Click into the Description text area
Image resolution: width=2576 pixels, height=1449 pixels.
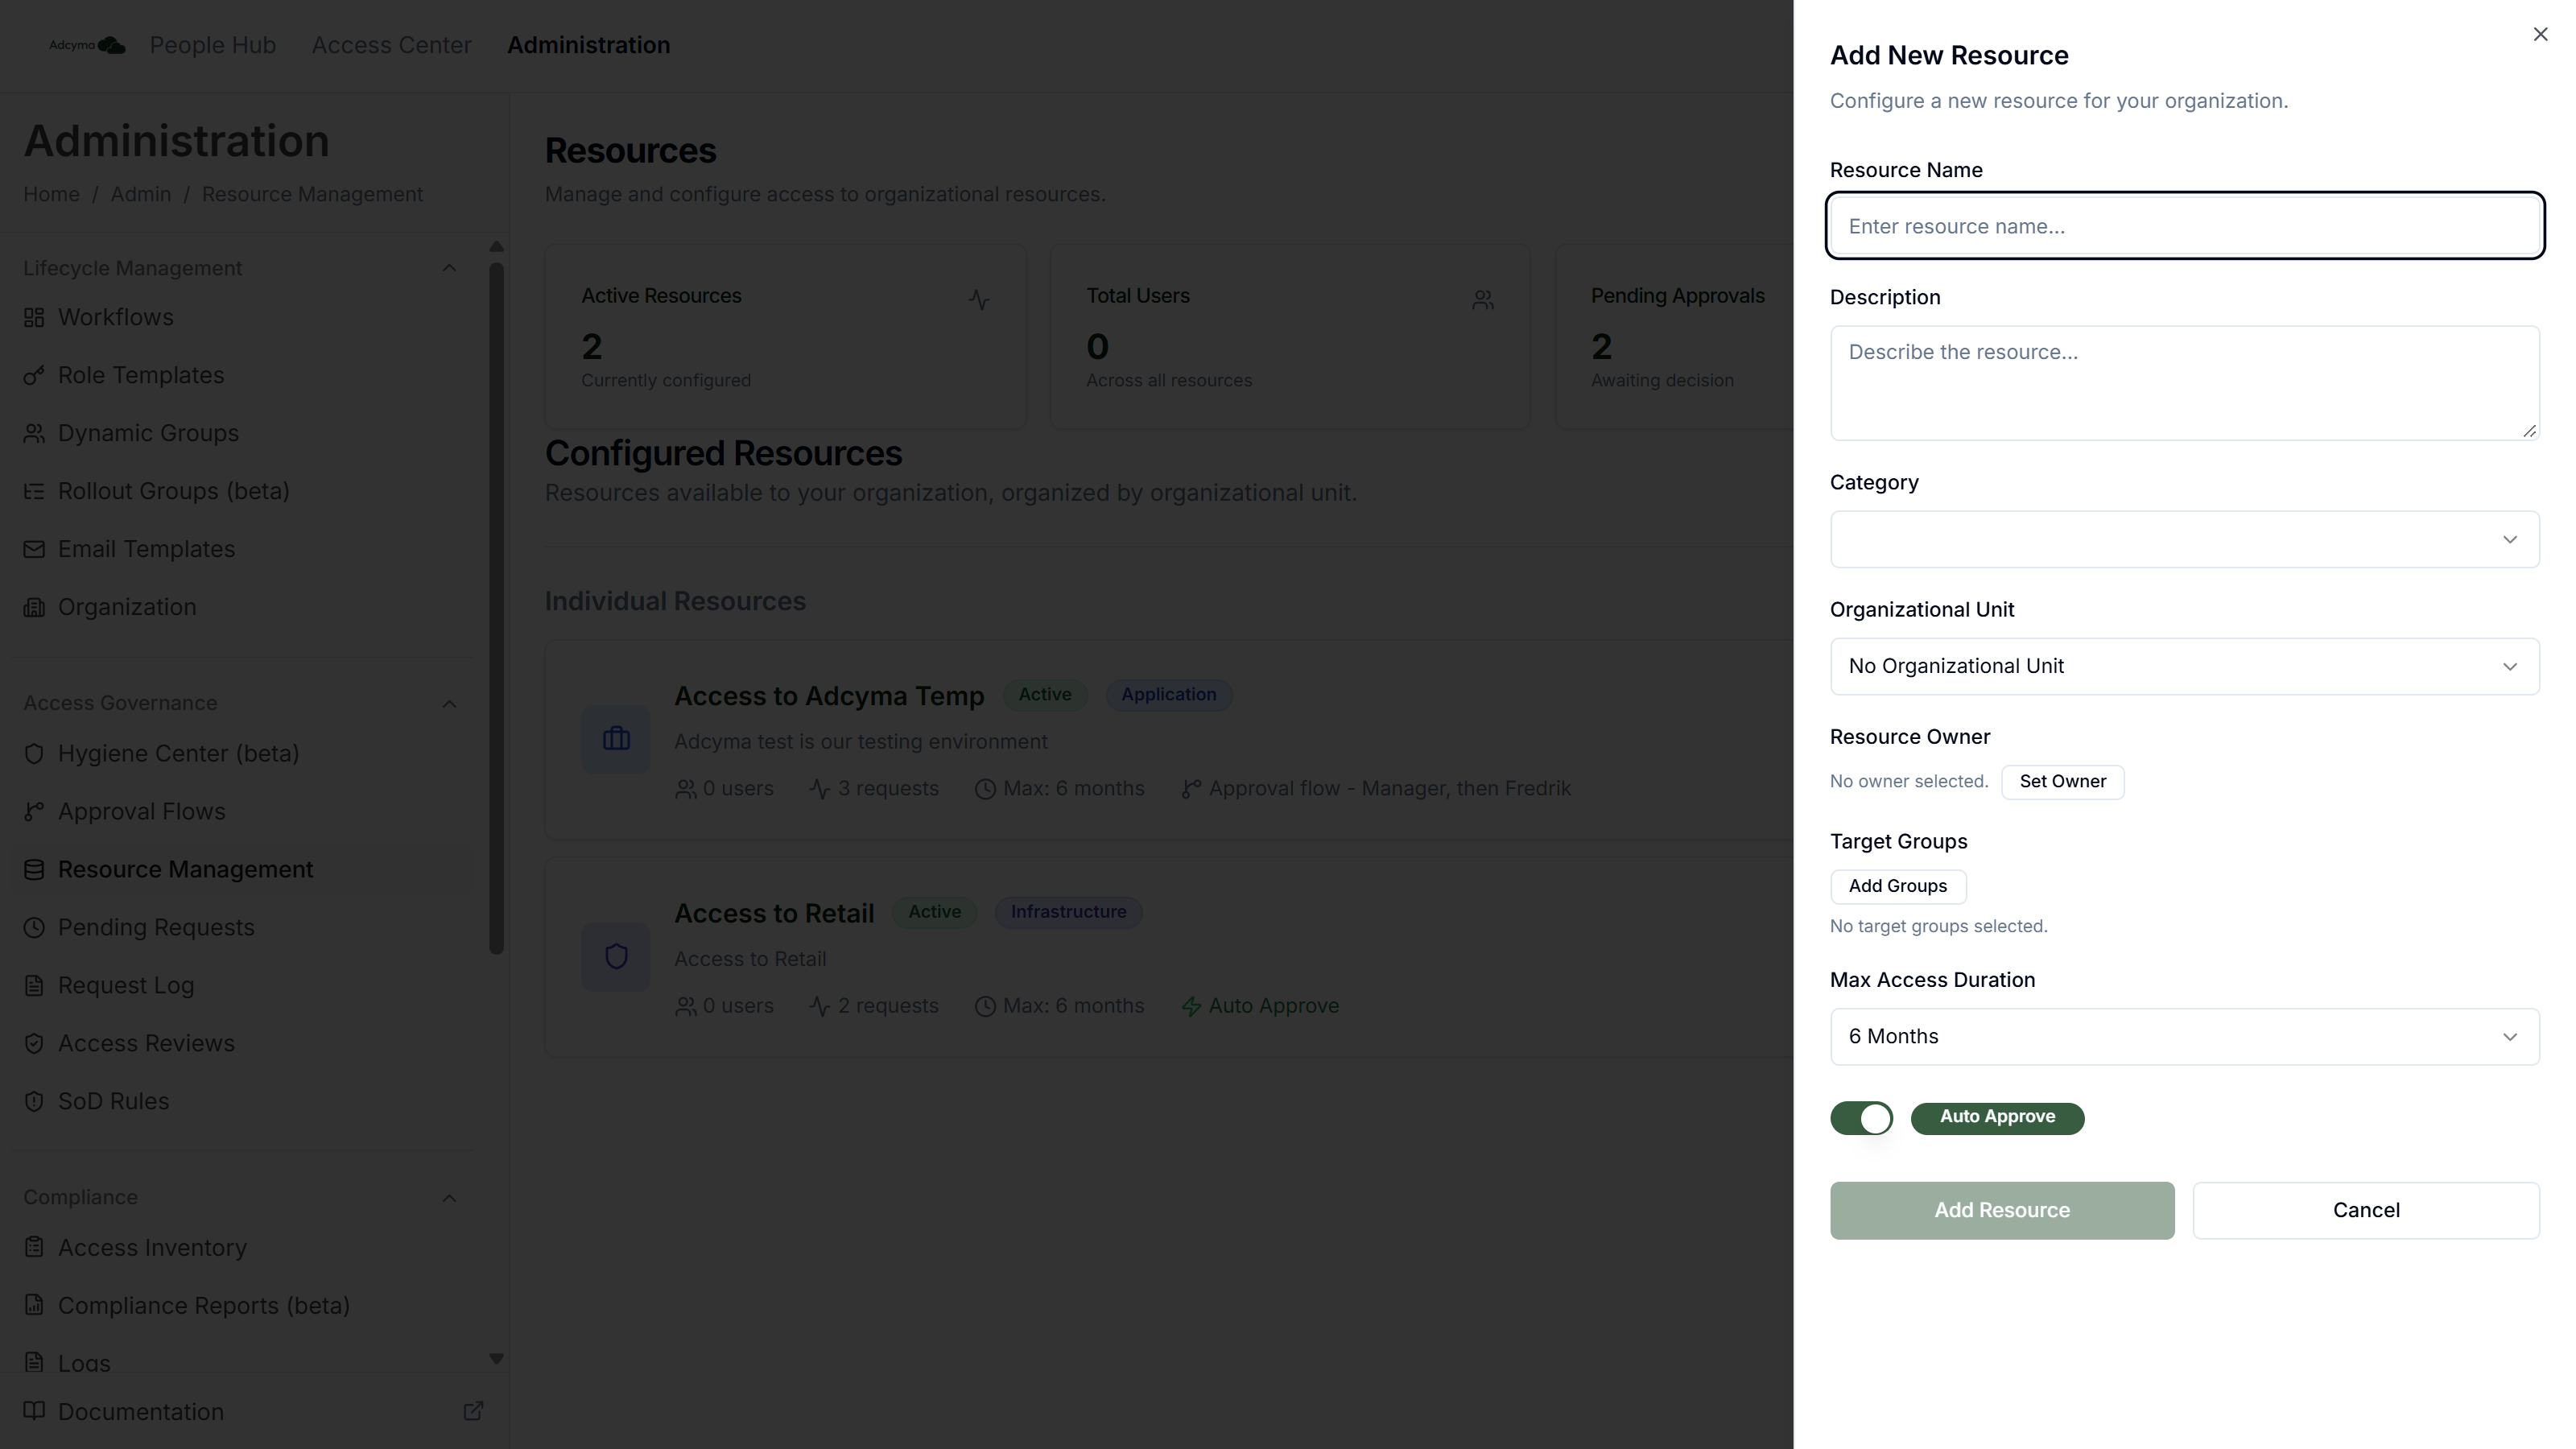(x=2184, y=383)
